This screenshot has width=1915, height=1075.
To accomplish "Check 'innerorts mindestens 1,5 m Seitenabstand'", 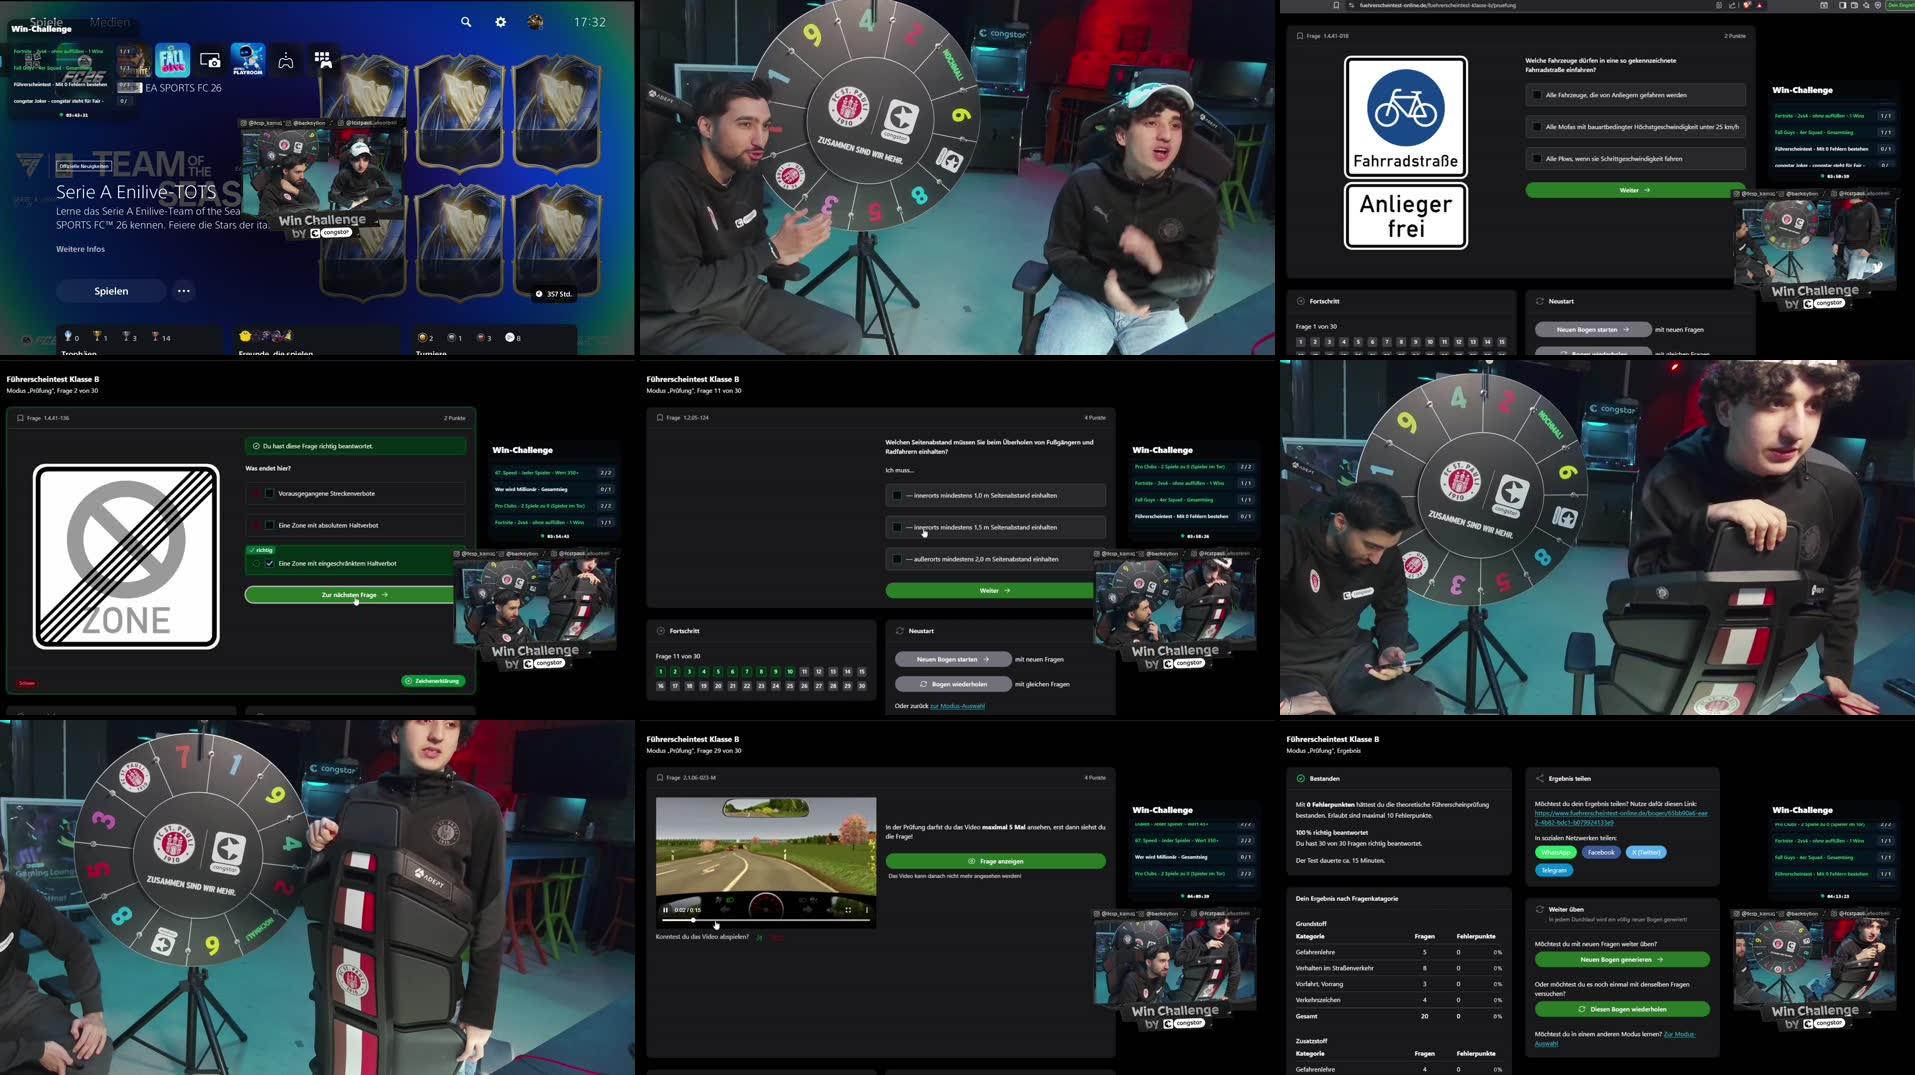I will coord(995,527).
